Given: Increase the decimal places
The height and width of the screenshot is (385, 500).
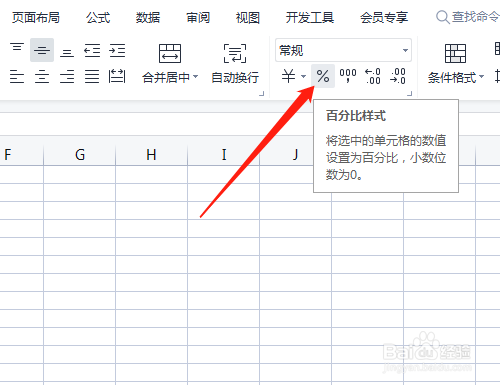Looking at the screenshot, I should [x=373, y=76].
